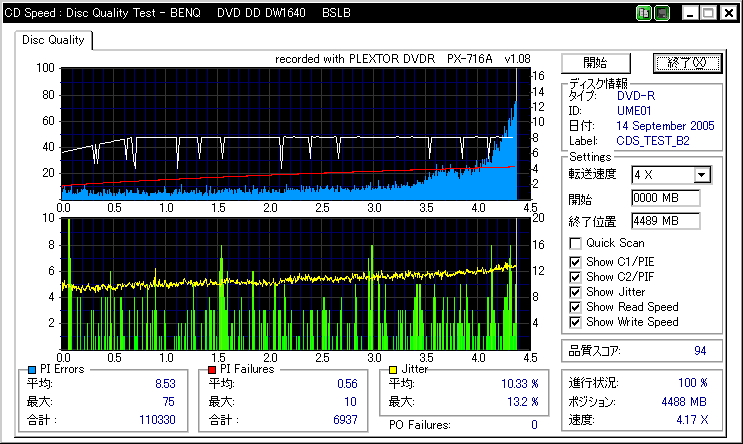The height and width of the screenshot is (444, 743).
Task: Click the speed value 4.17 X
Action: pyautogui.click(x=692, y=420)
